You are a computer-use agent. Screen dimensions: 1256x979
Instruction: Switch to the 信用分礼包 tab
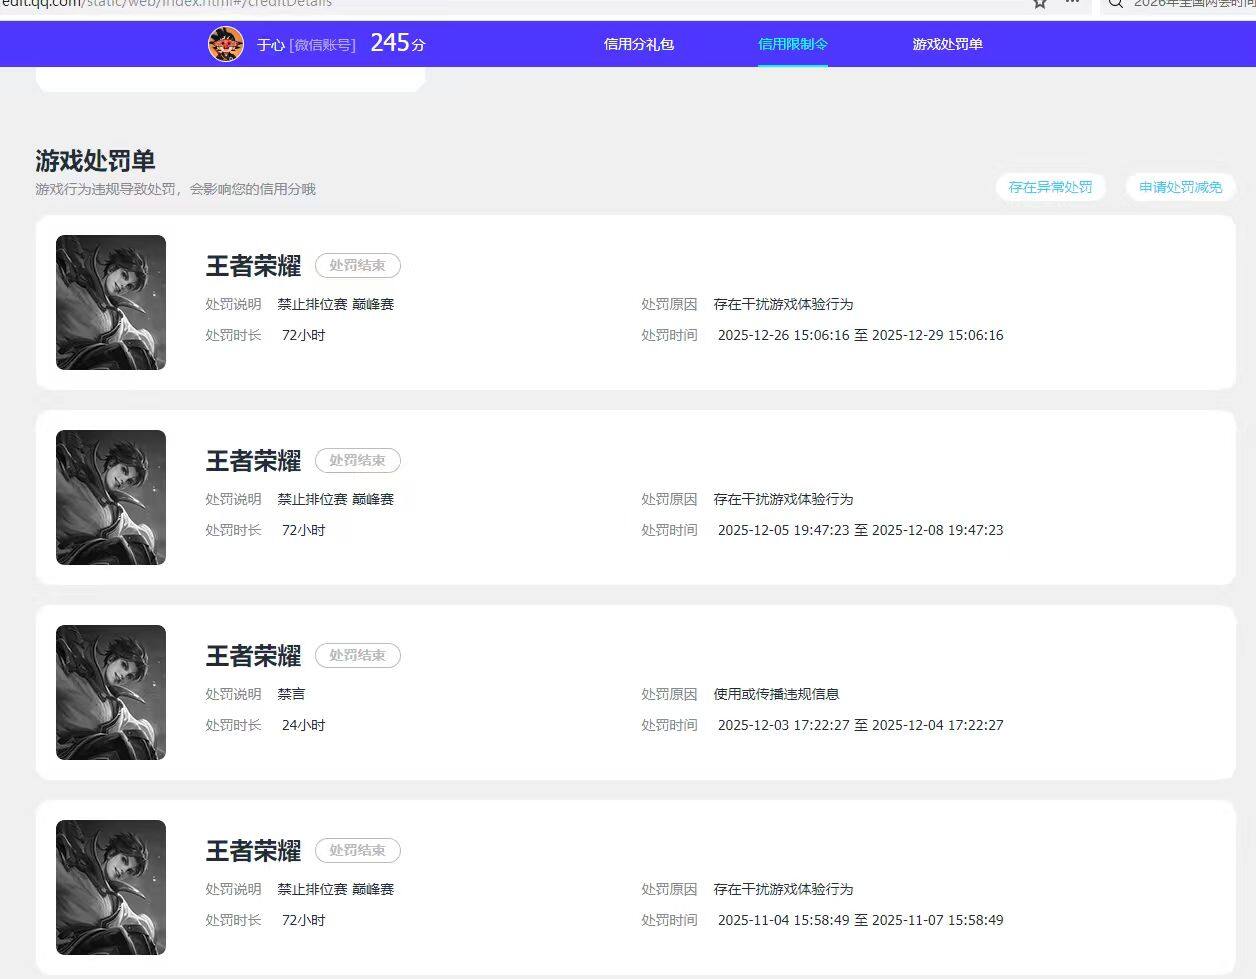(x=638, y=44)
